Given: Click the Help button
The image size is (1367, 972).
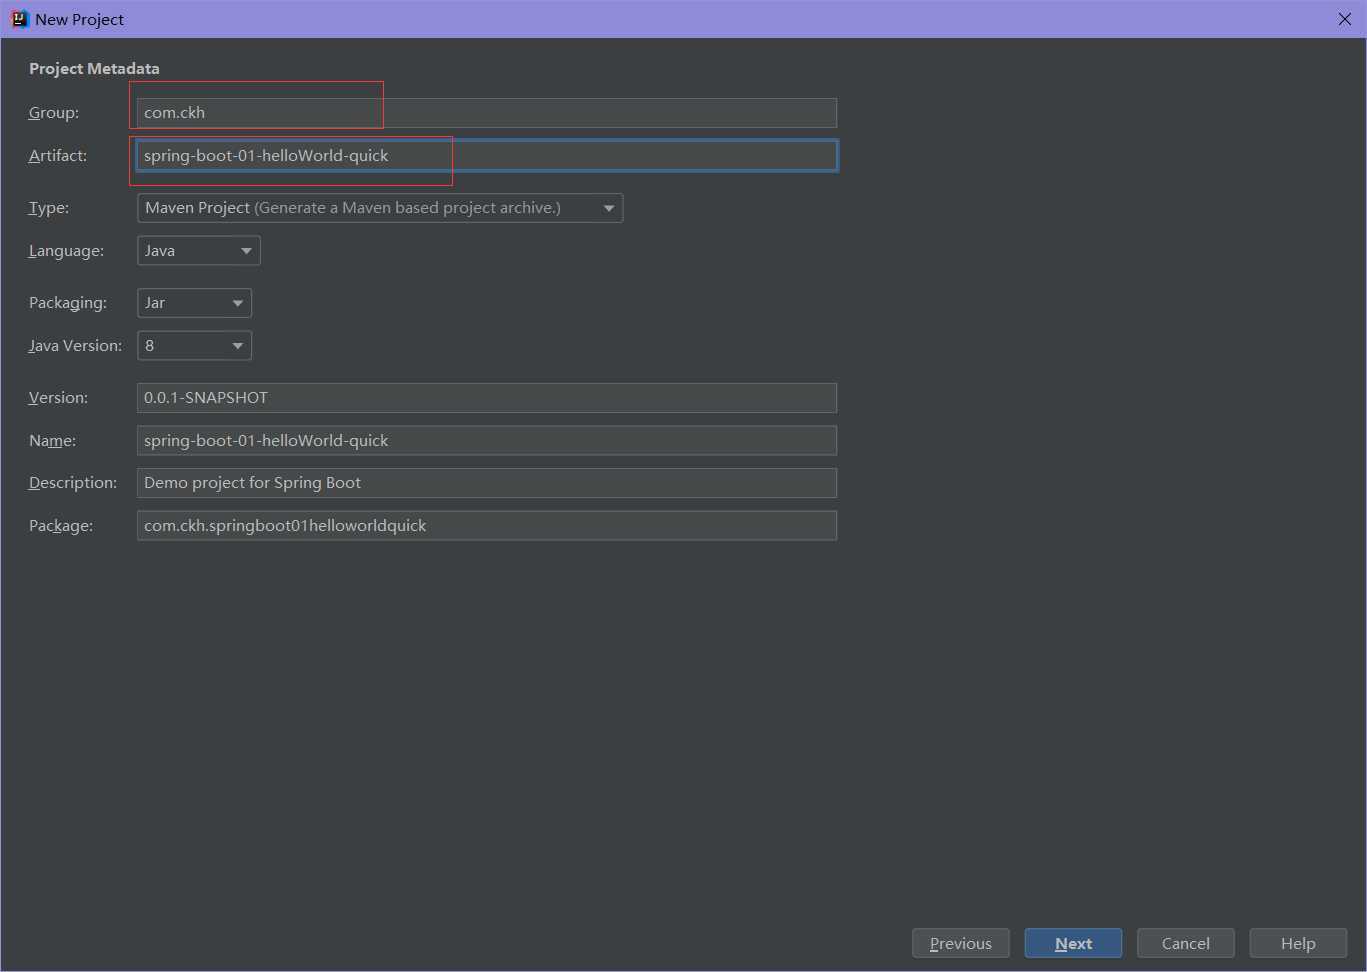Looking at the screenshot, I should [1298, 943].
